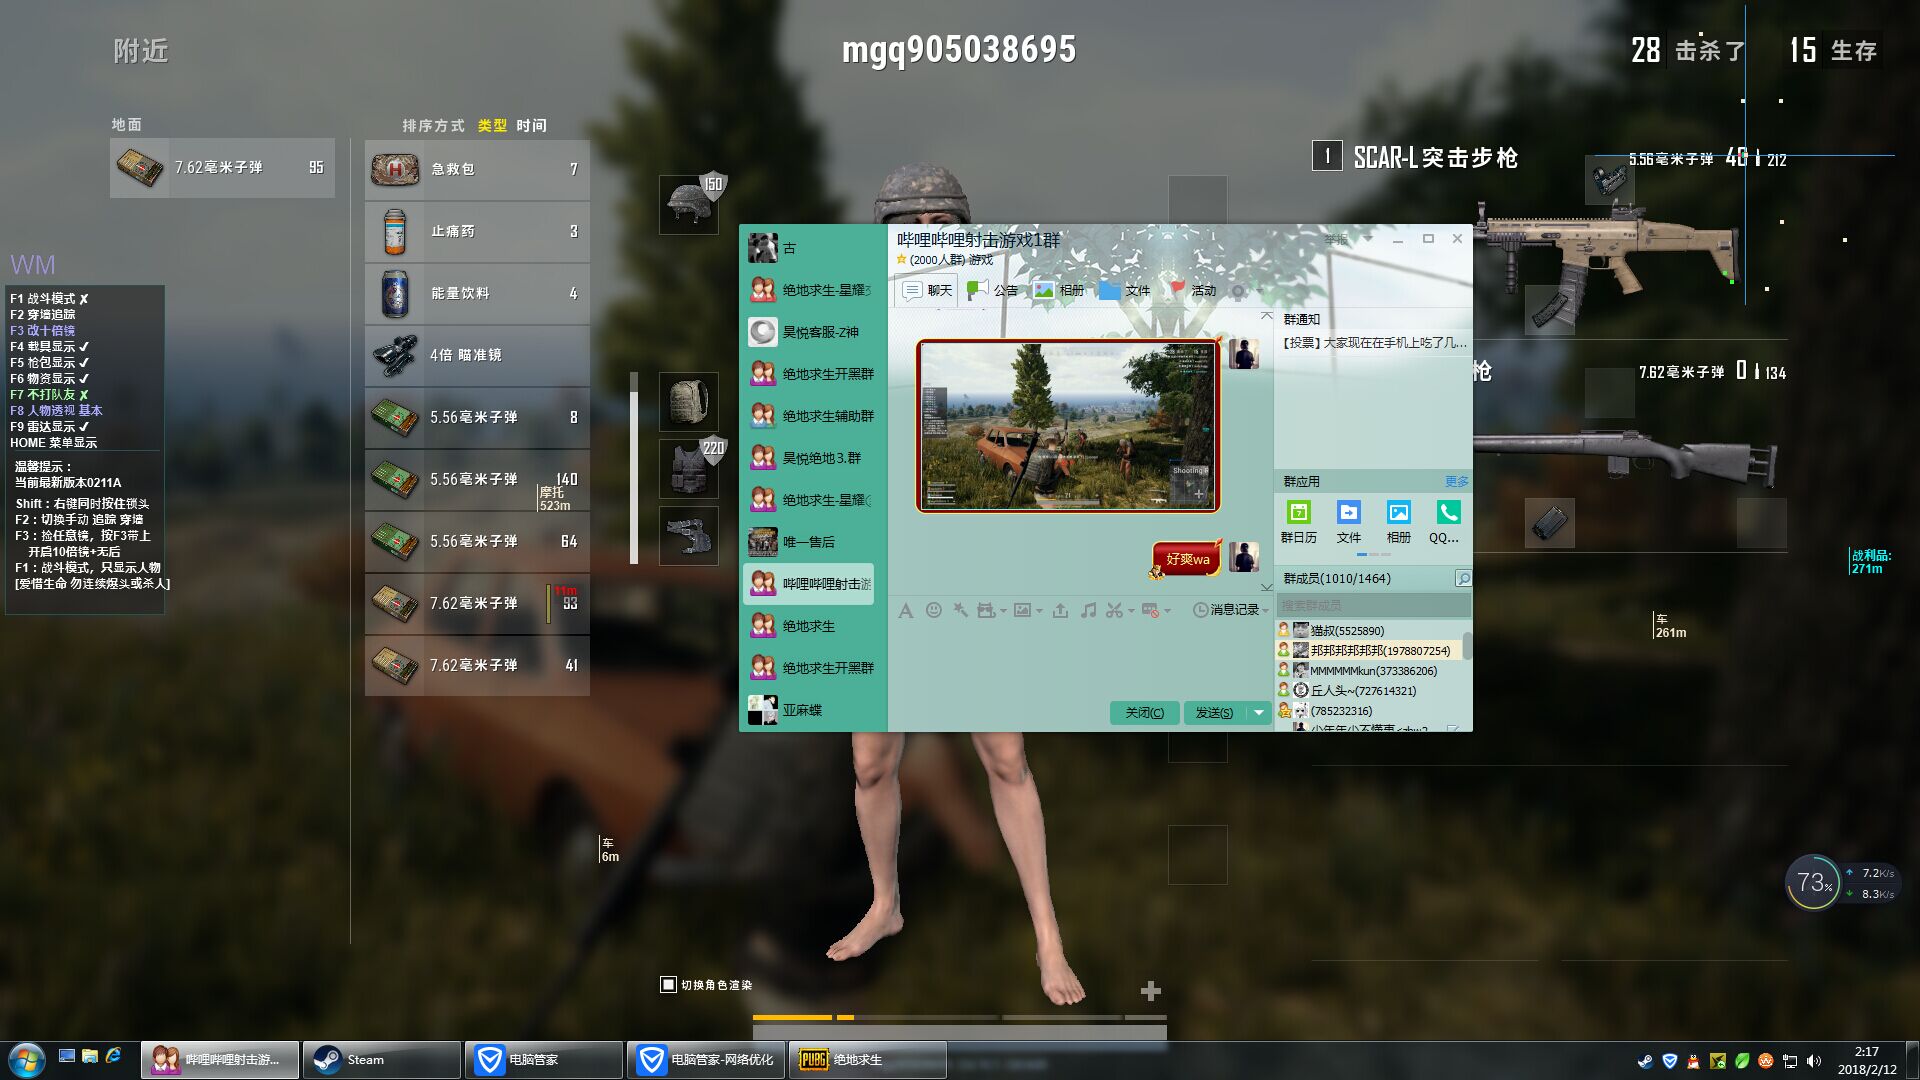Click the 4x scope 4倍瞄准镜 item
The image size is (1920, 1080).
477,355
